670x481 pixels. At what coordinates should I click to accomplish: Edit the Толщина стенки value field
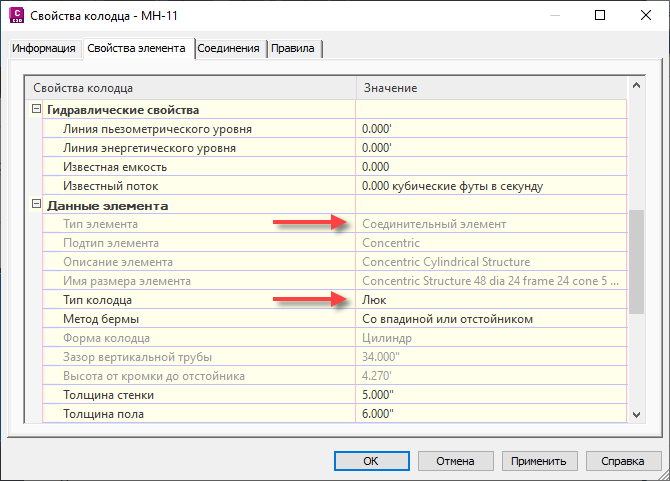coord(490,395)
